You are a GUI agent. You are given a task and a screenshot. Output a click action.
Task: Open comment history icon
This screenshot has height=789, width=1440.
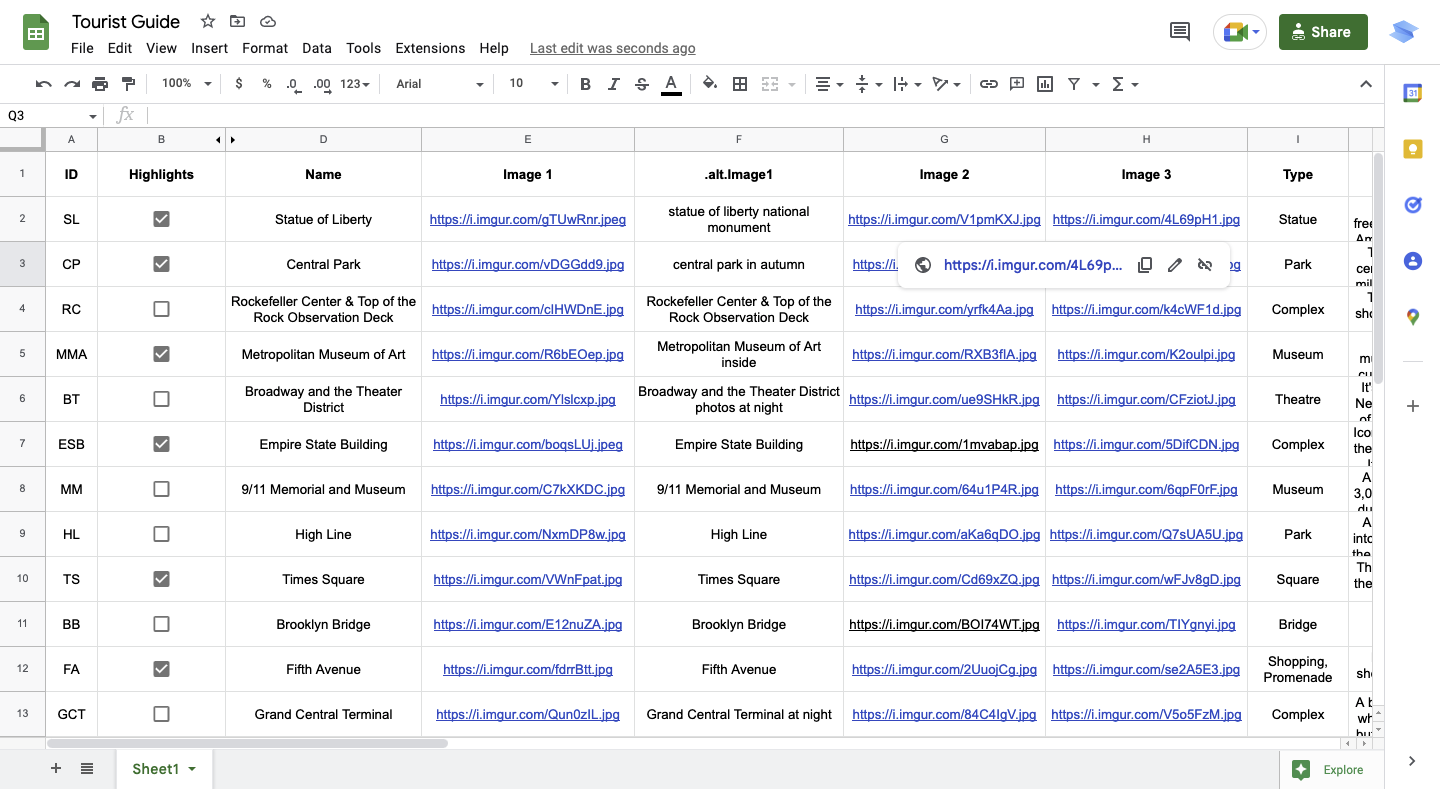(x=1180, y=32)
